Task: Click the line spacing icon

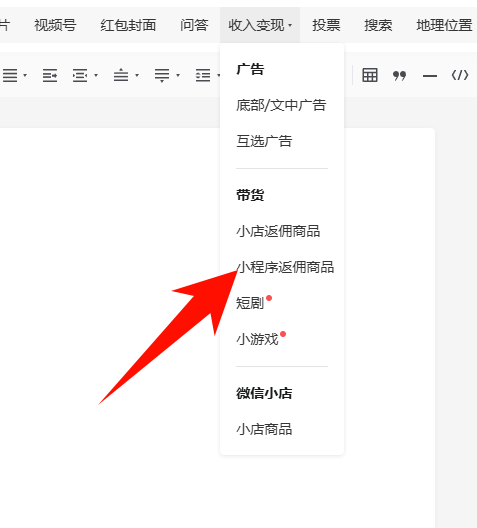Action: [x=203, y=75]
